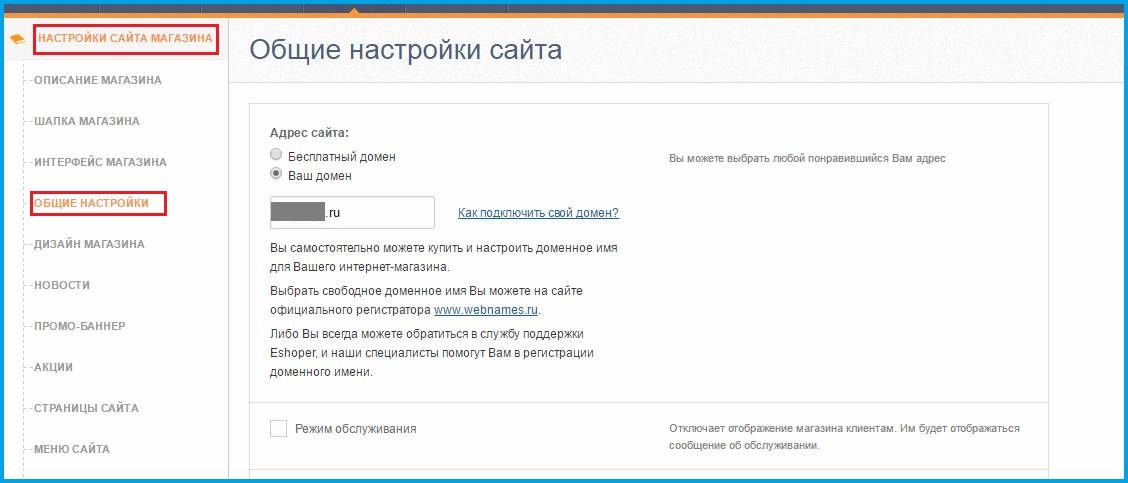Select Бесплатный домен radio option
This screenshot has height=483, width=1128.
tap(276, 155)
